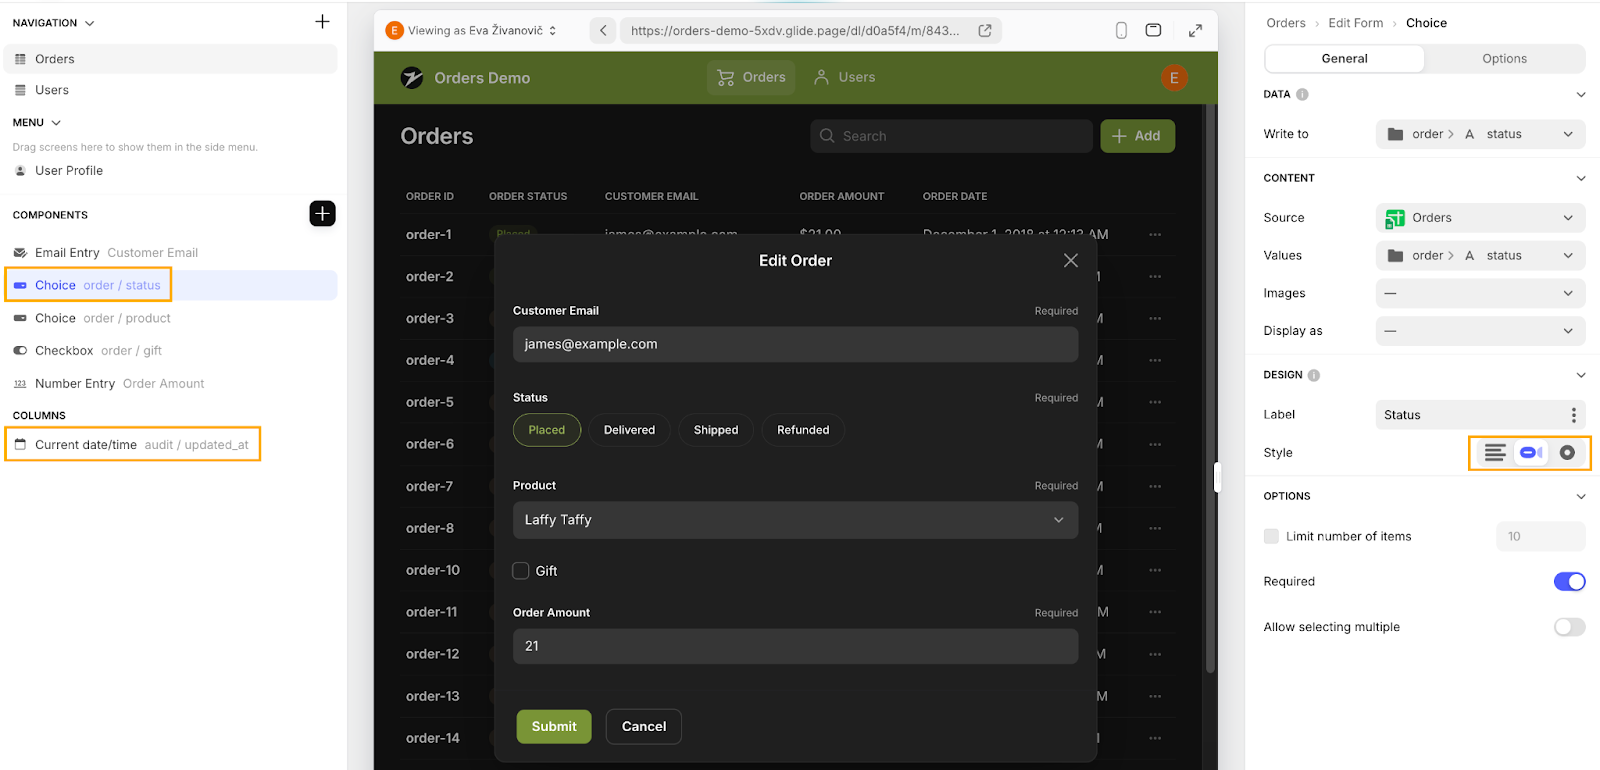Select the Email Entry component
This screenshot has height=770, width=1600.
(170, 253)
